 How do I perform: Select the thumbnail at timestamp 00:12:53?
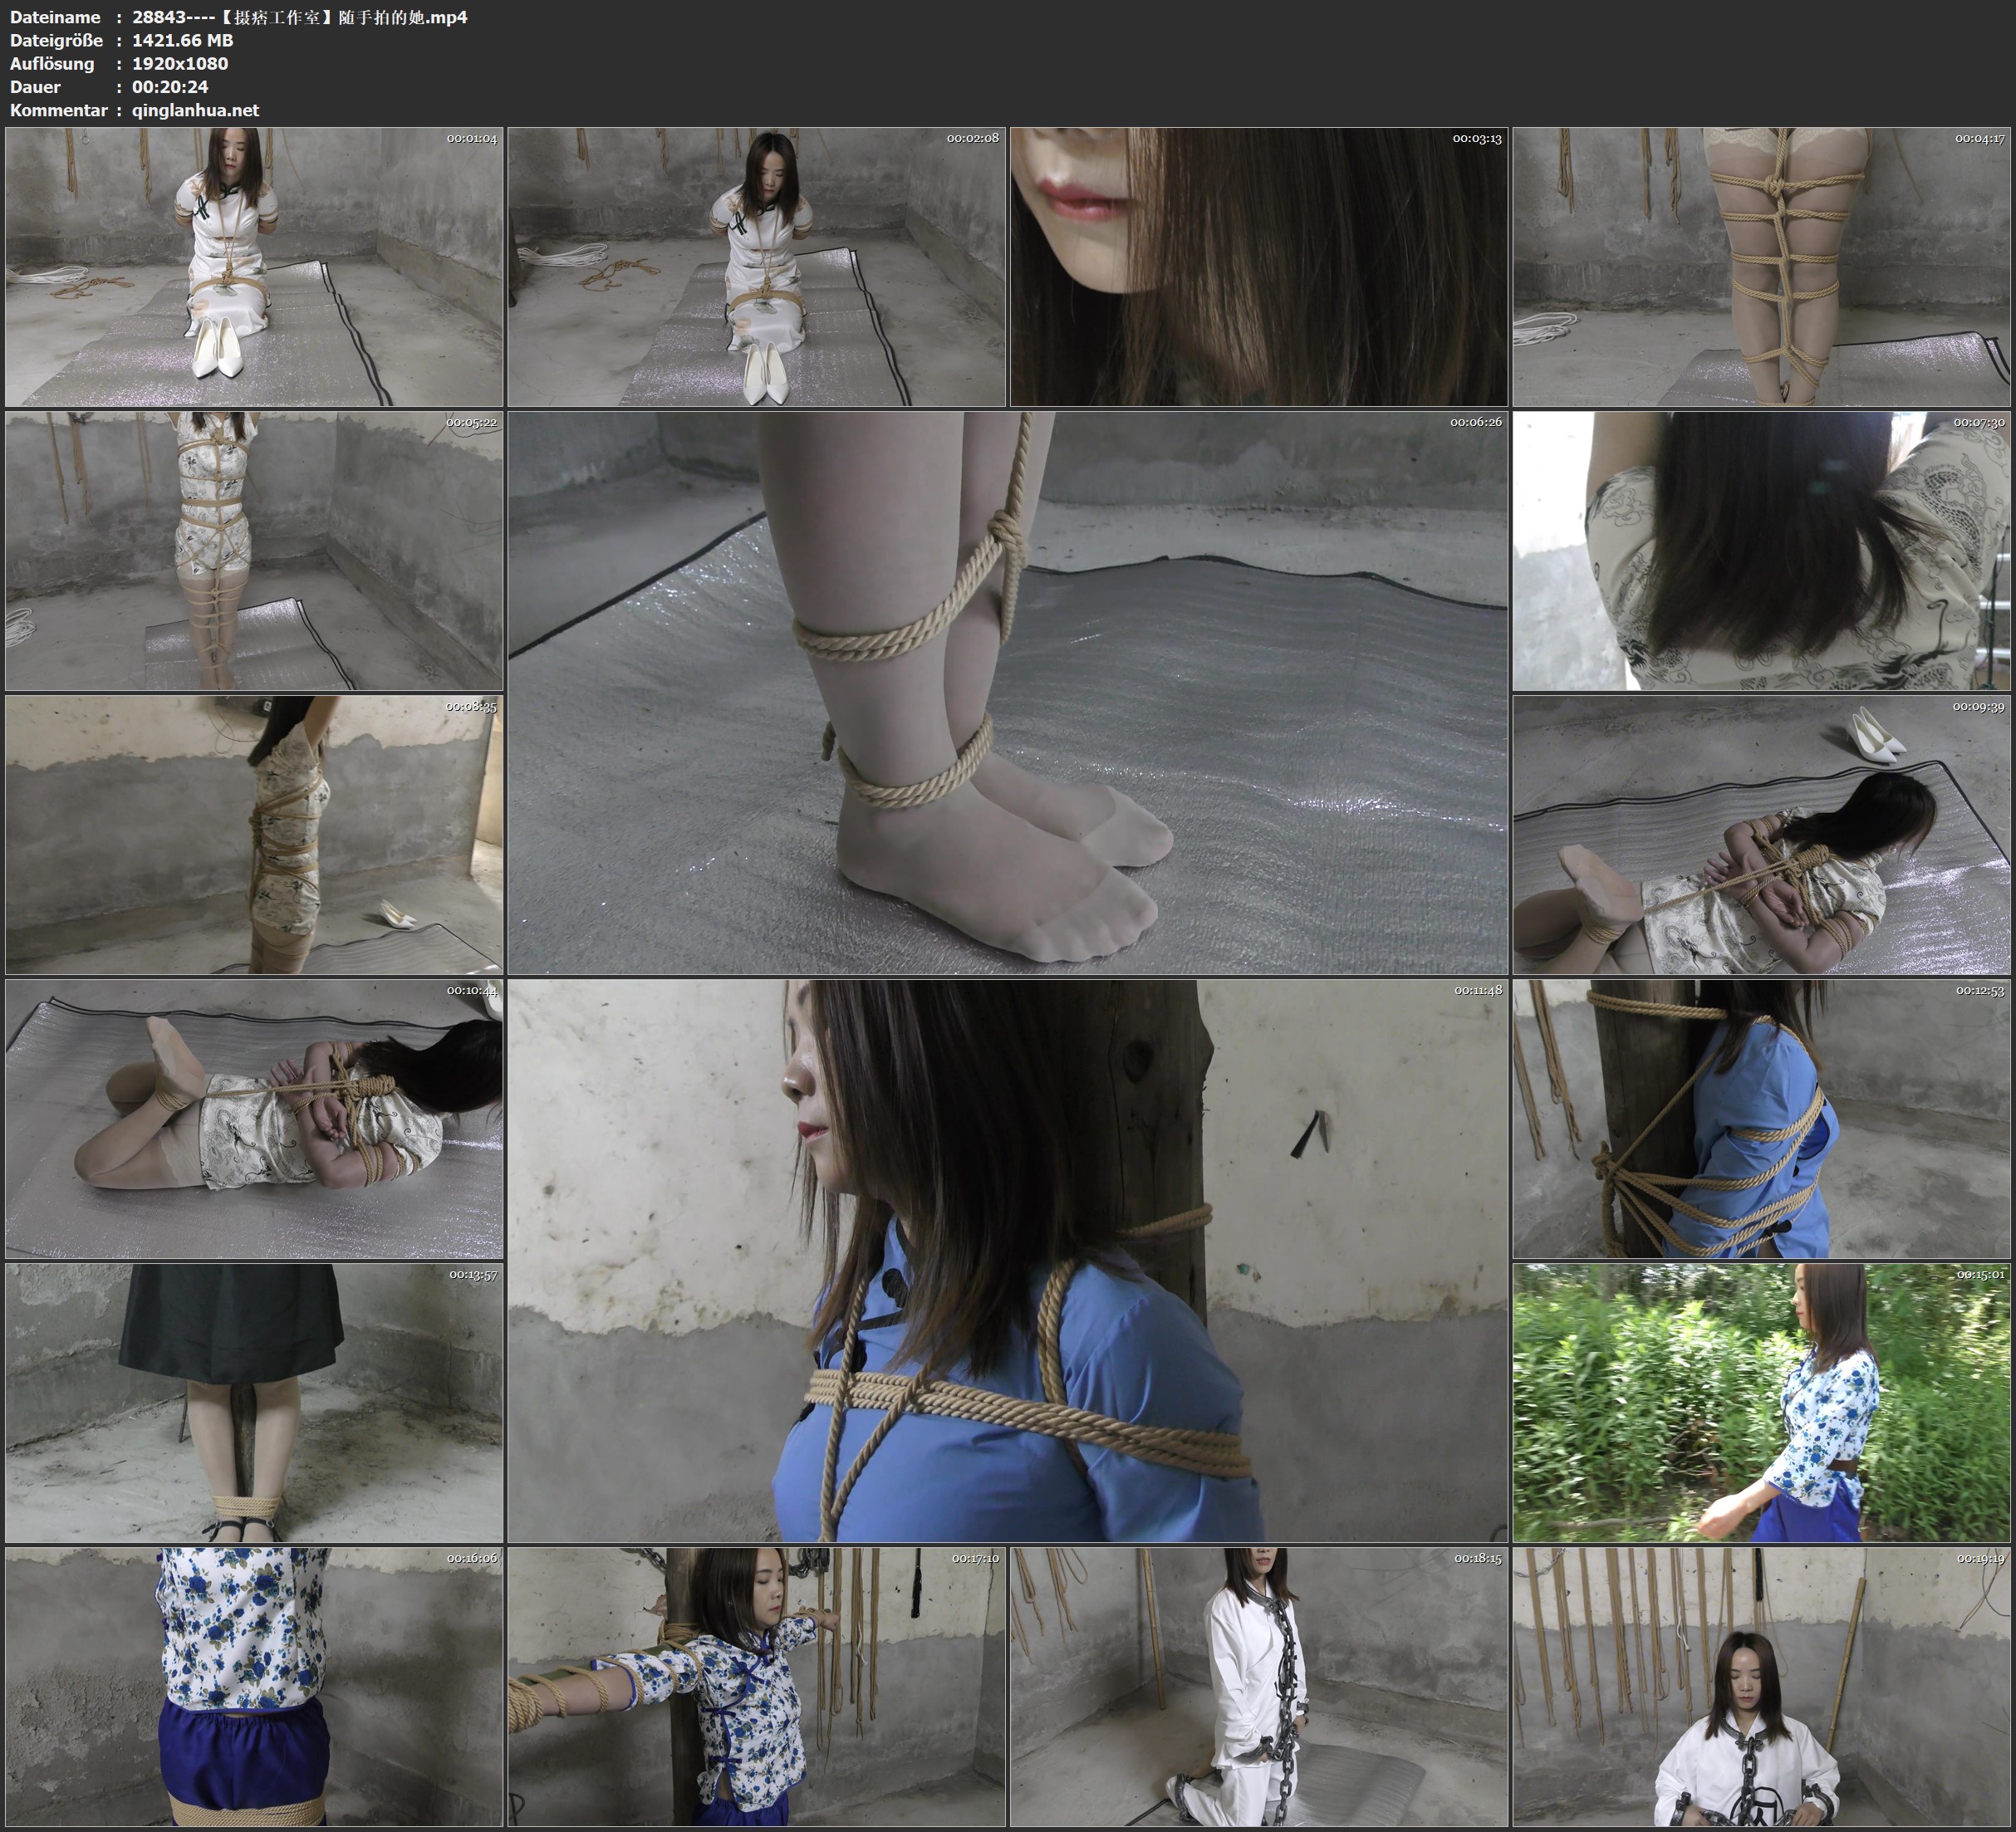pos(1761,1119)
